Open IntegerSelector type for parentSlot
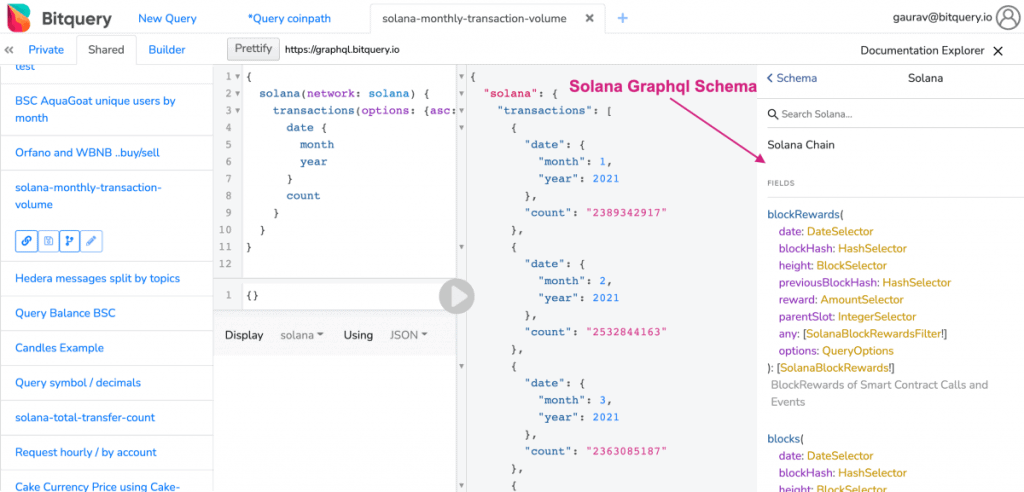Image resolution: width=1024 pixels, height=492 pixels. pos(877,316)
